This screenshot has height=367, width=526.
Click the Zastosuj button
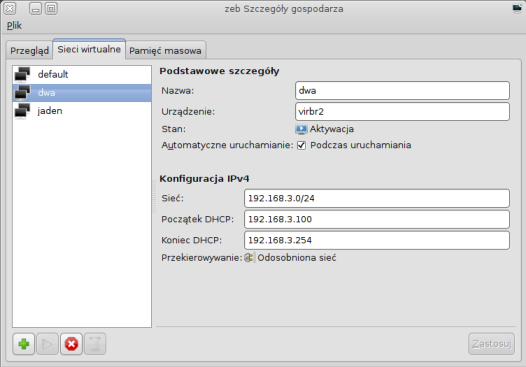tap(491, 344)
